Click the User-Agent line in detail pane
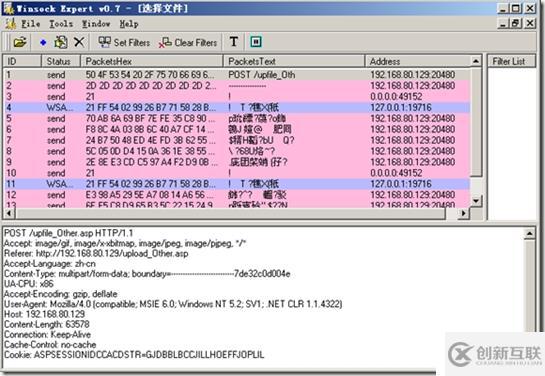Screen dimensions: 545x376 [173, 304]
